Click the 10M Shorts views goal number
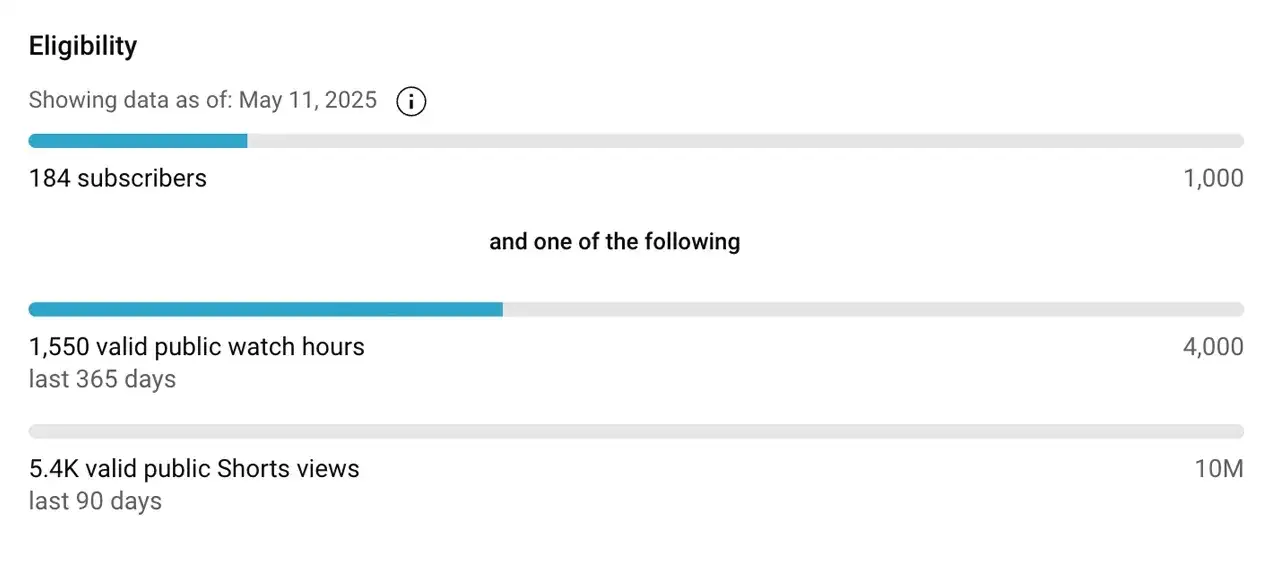The height and width of the screenshot is (566, 1280). point(1219,468)
